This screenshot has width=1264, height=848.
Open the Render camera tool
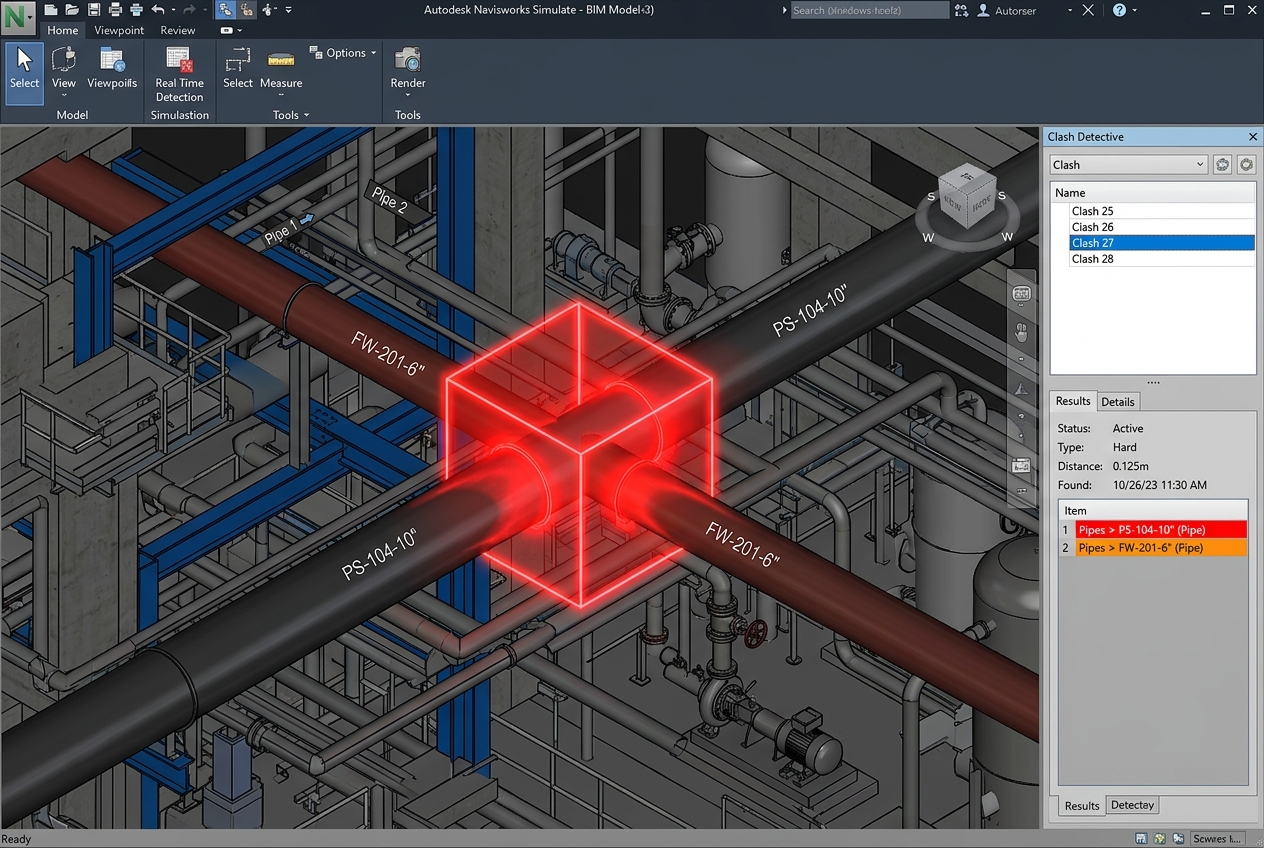coord(407,70)
